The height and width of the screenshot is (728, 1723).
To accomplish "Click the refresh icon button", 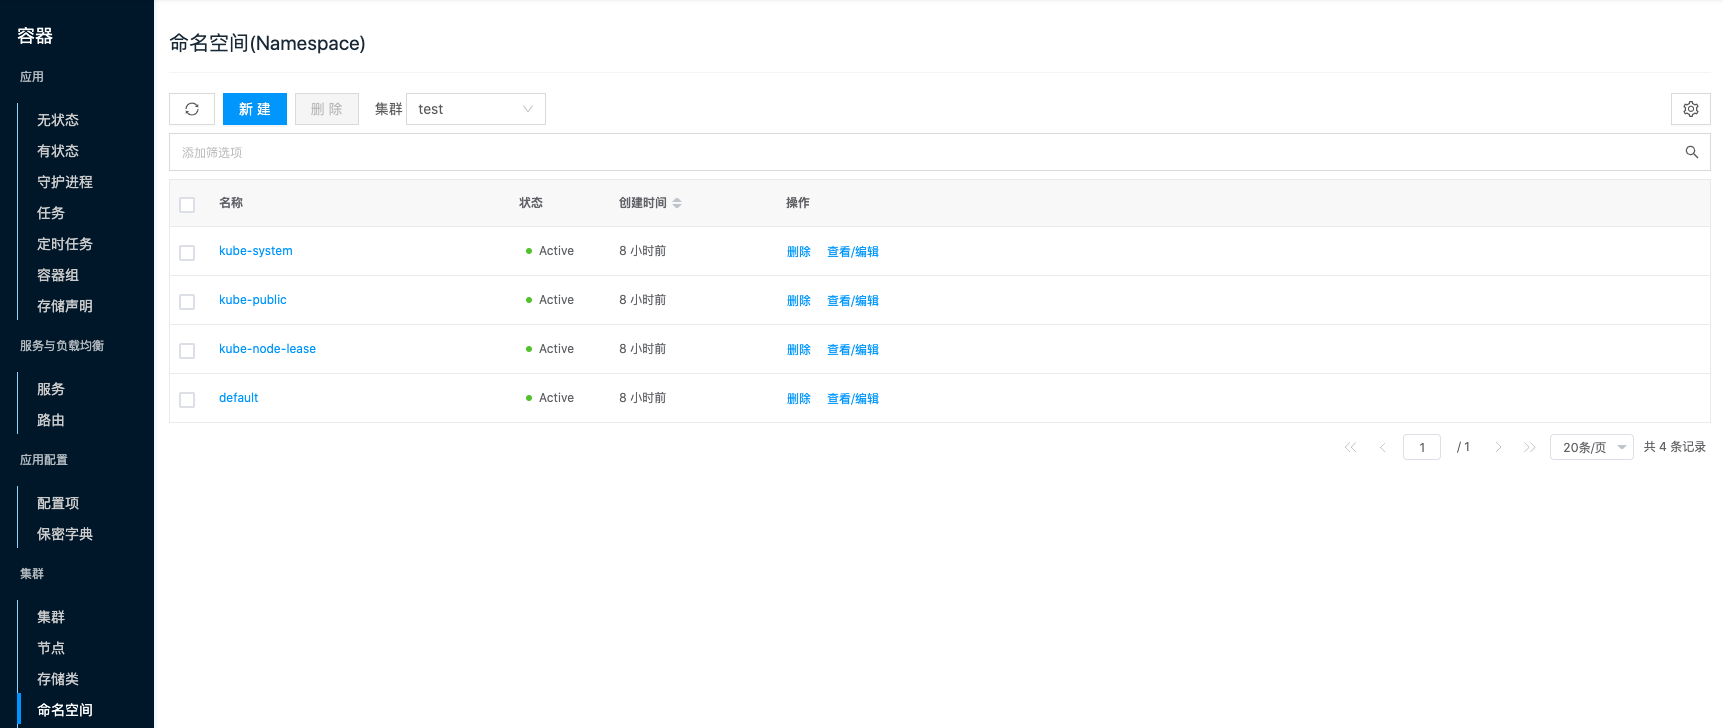I will pyautogui.click(x=192, y=109).
